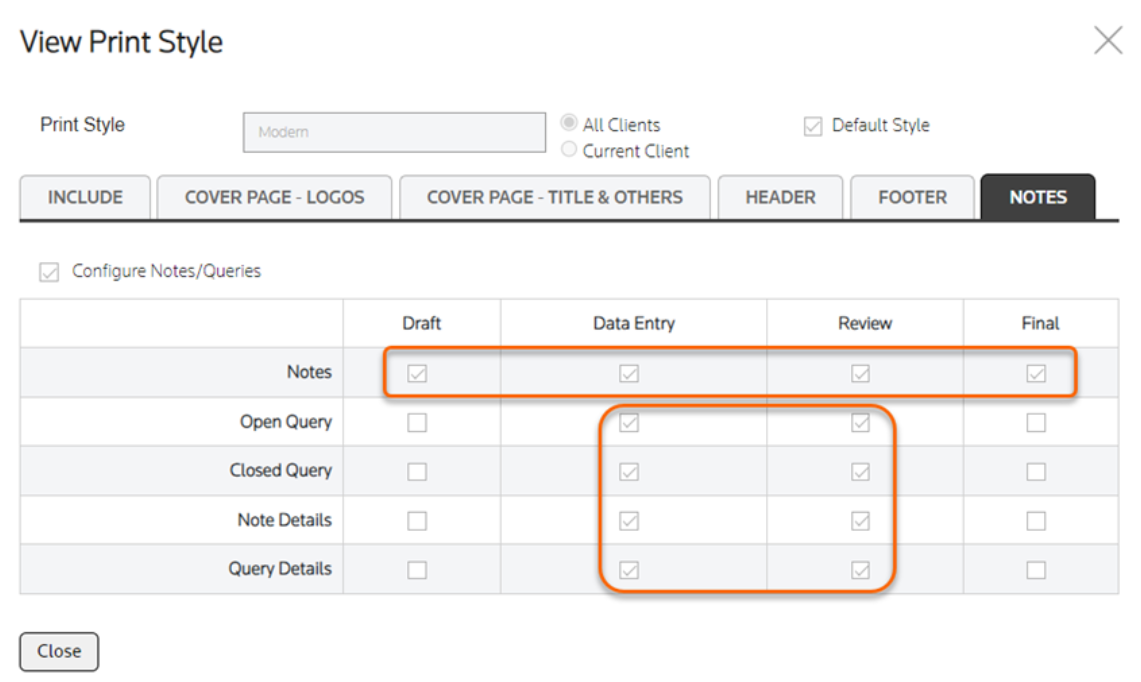Toggle the Default Style checkbox
Screen dimensions: 1141x682
click(x=813, y=126)
